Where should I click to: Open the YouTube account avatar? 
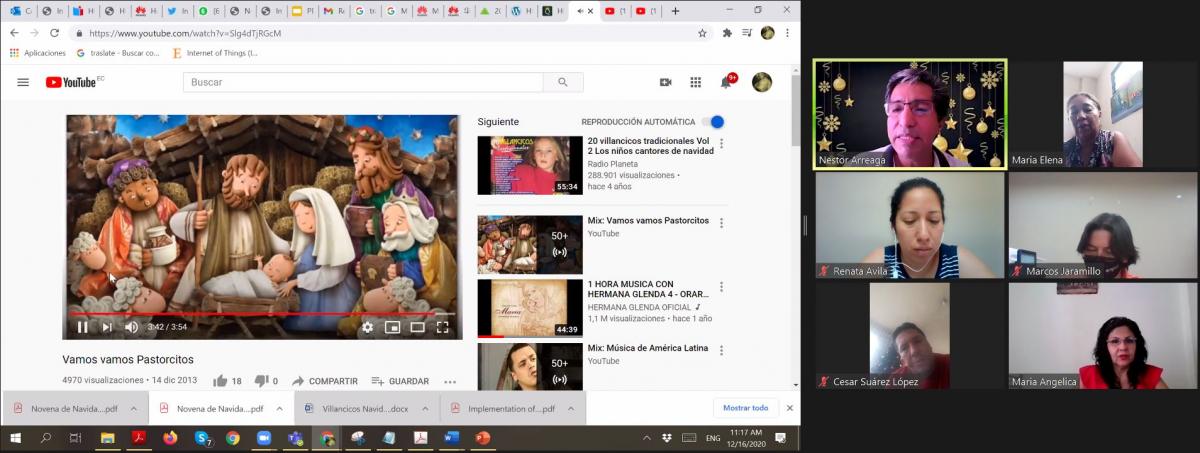click(762, 82)
